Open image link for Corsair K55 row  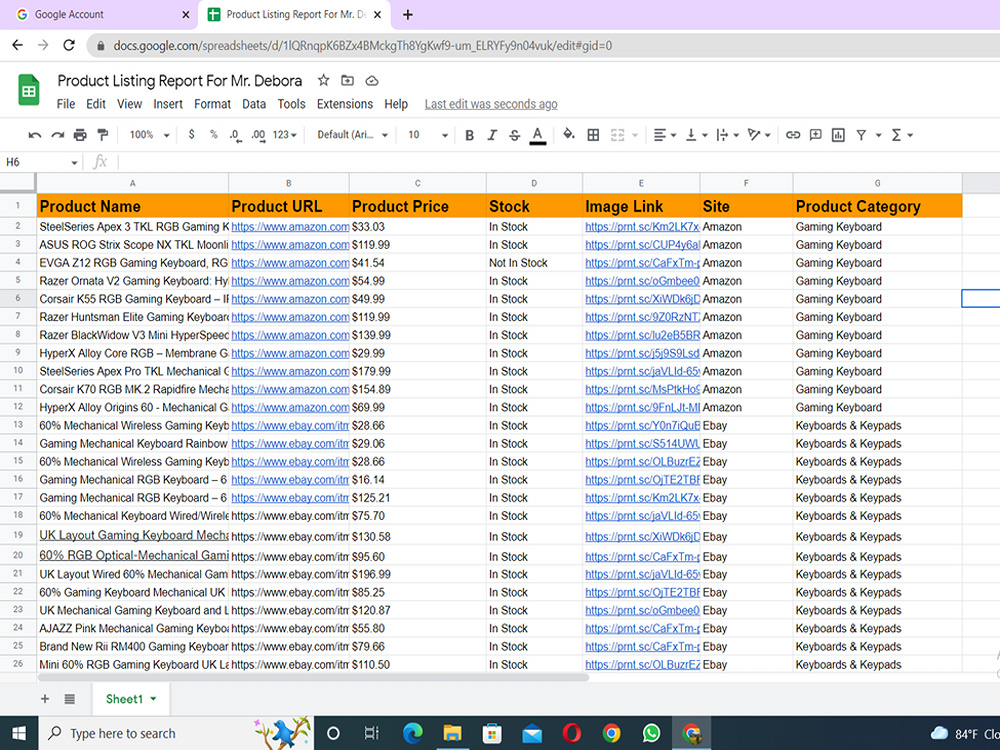(642, 299)
